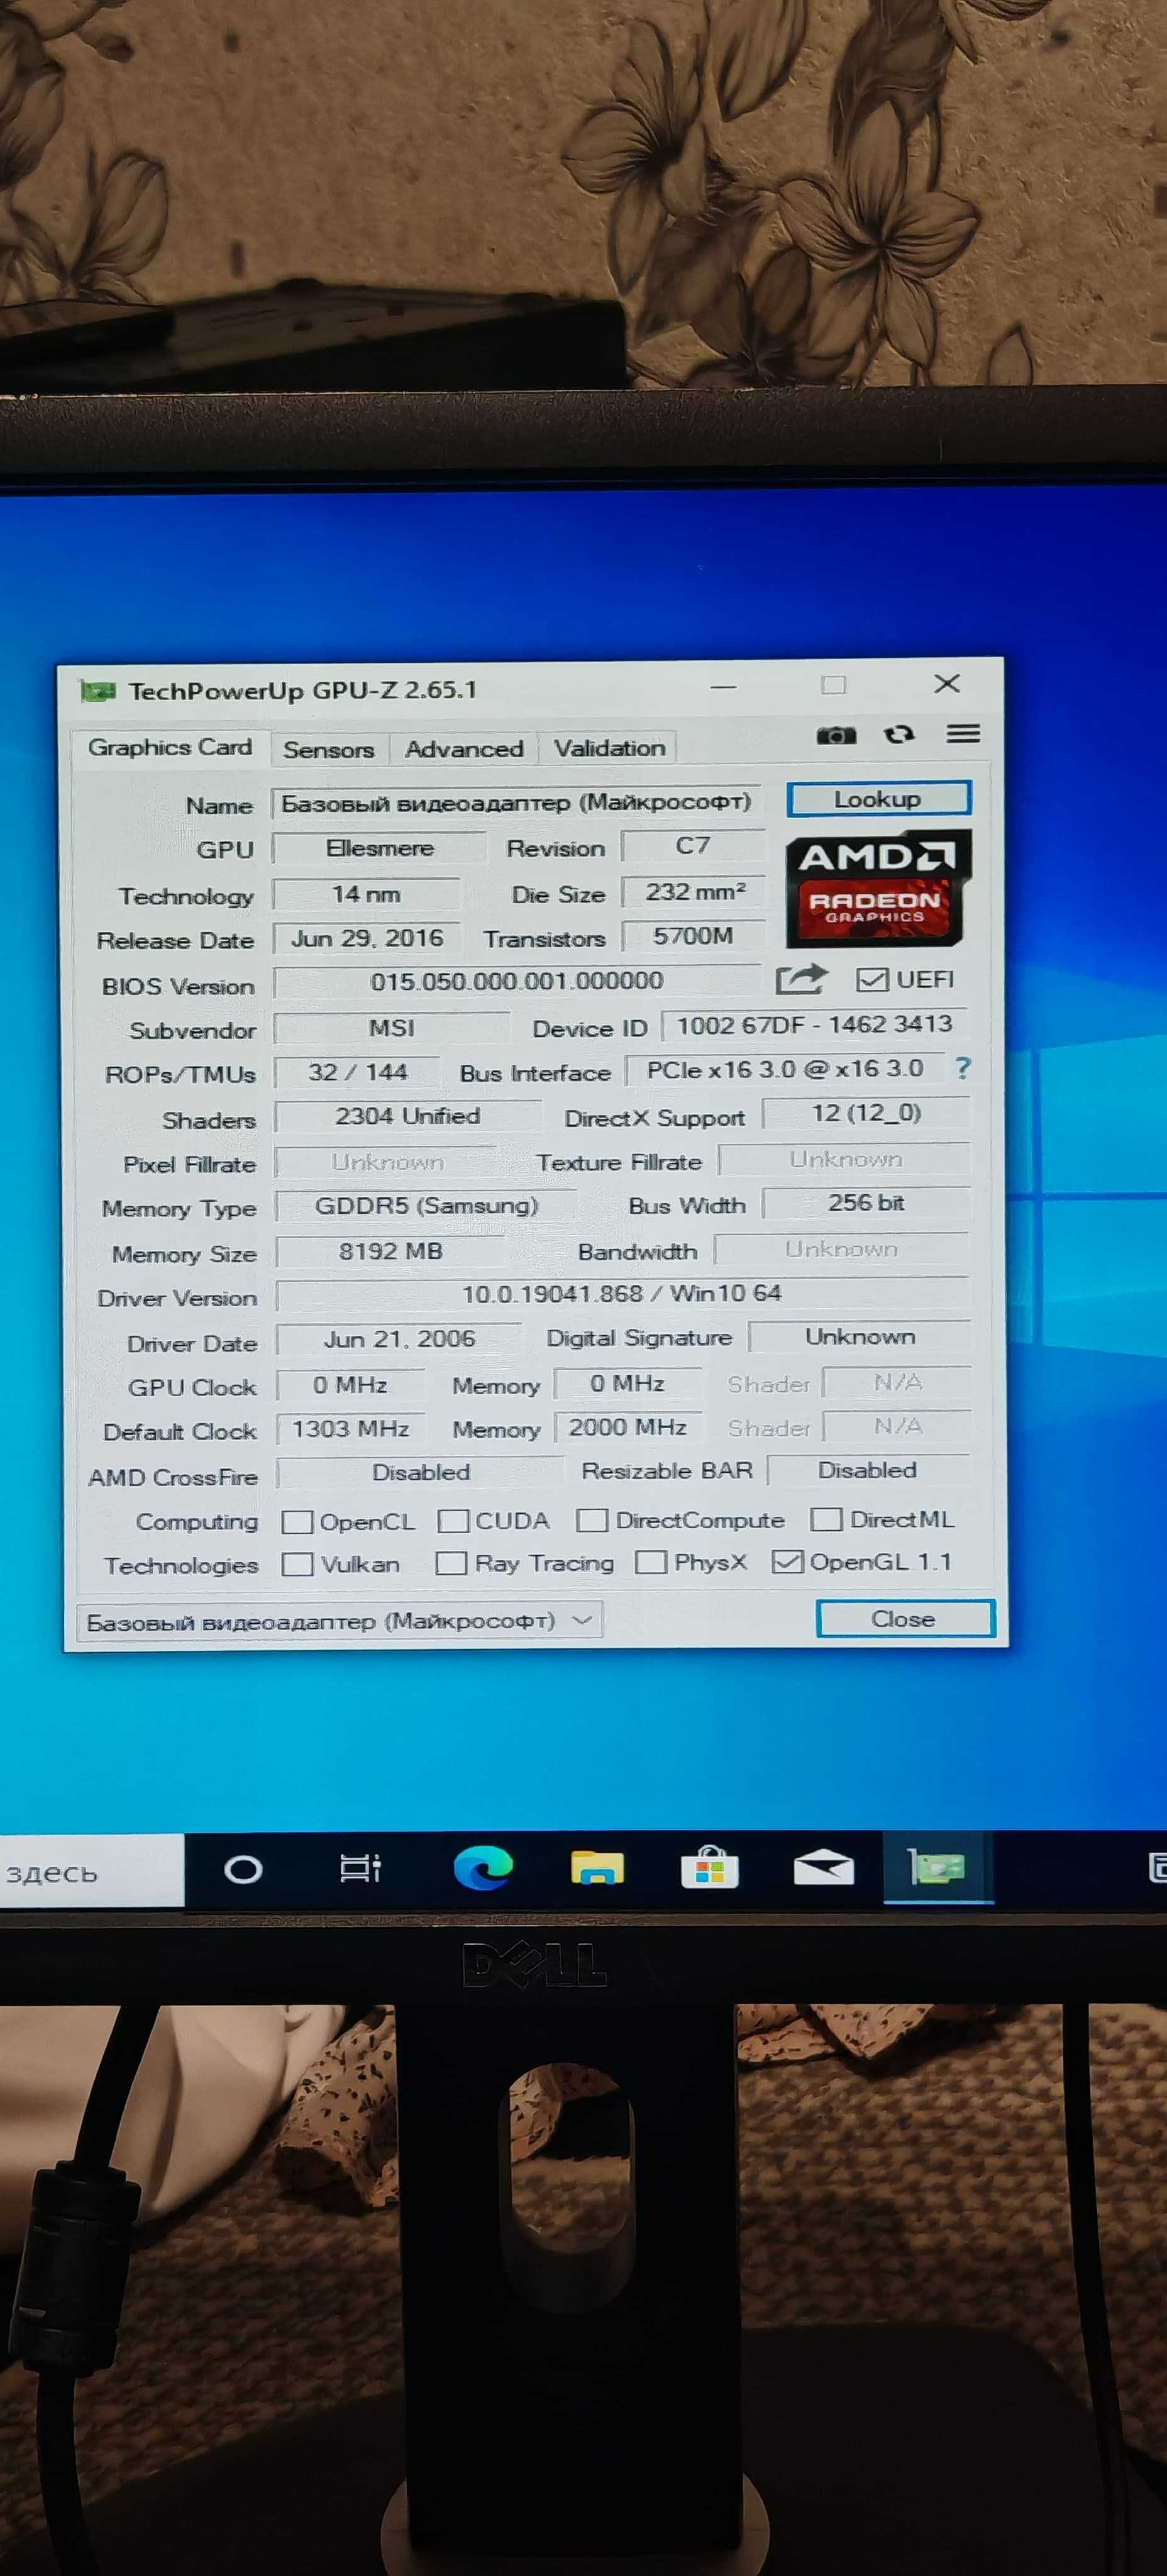Screen dimensions: 1167x2576
Task: Open Task View on the taskbar
Action: [x=360, y=1868]
